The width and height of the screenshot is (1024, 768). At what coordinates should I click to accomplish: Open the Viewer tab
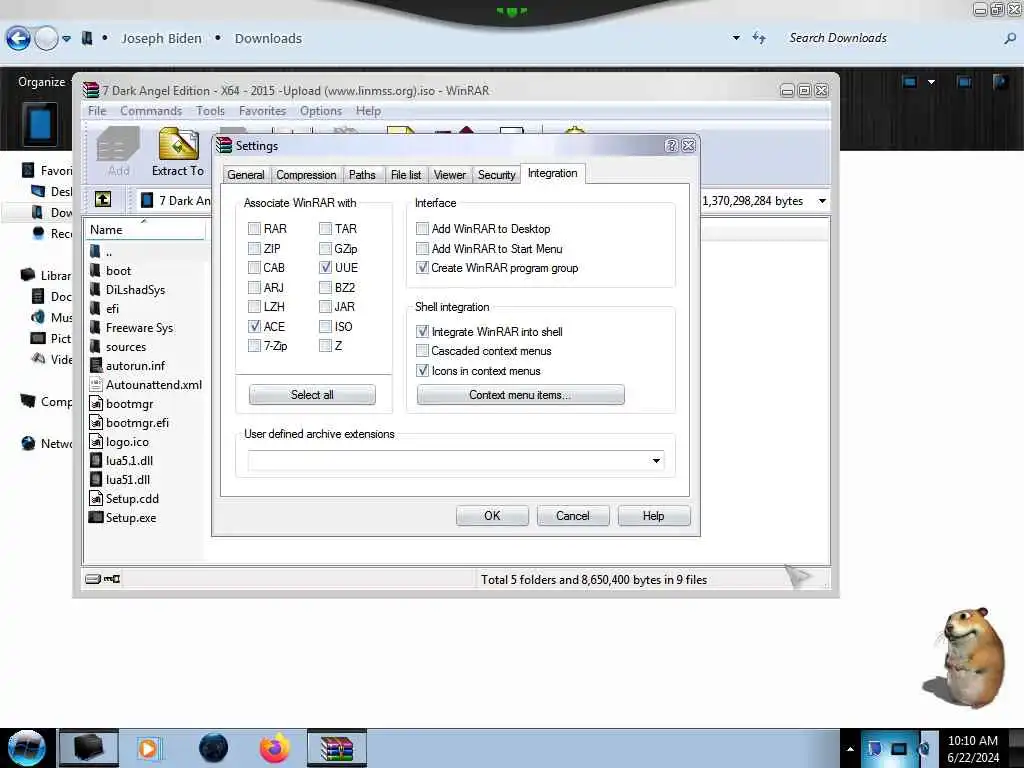[x=449, y=174]
